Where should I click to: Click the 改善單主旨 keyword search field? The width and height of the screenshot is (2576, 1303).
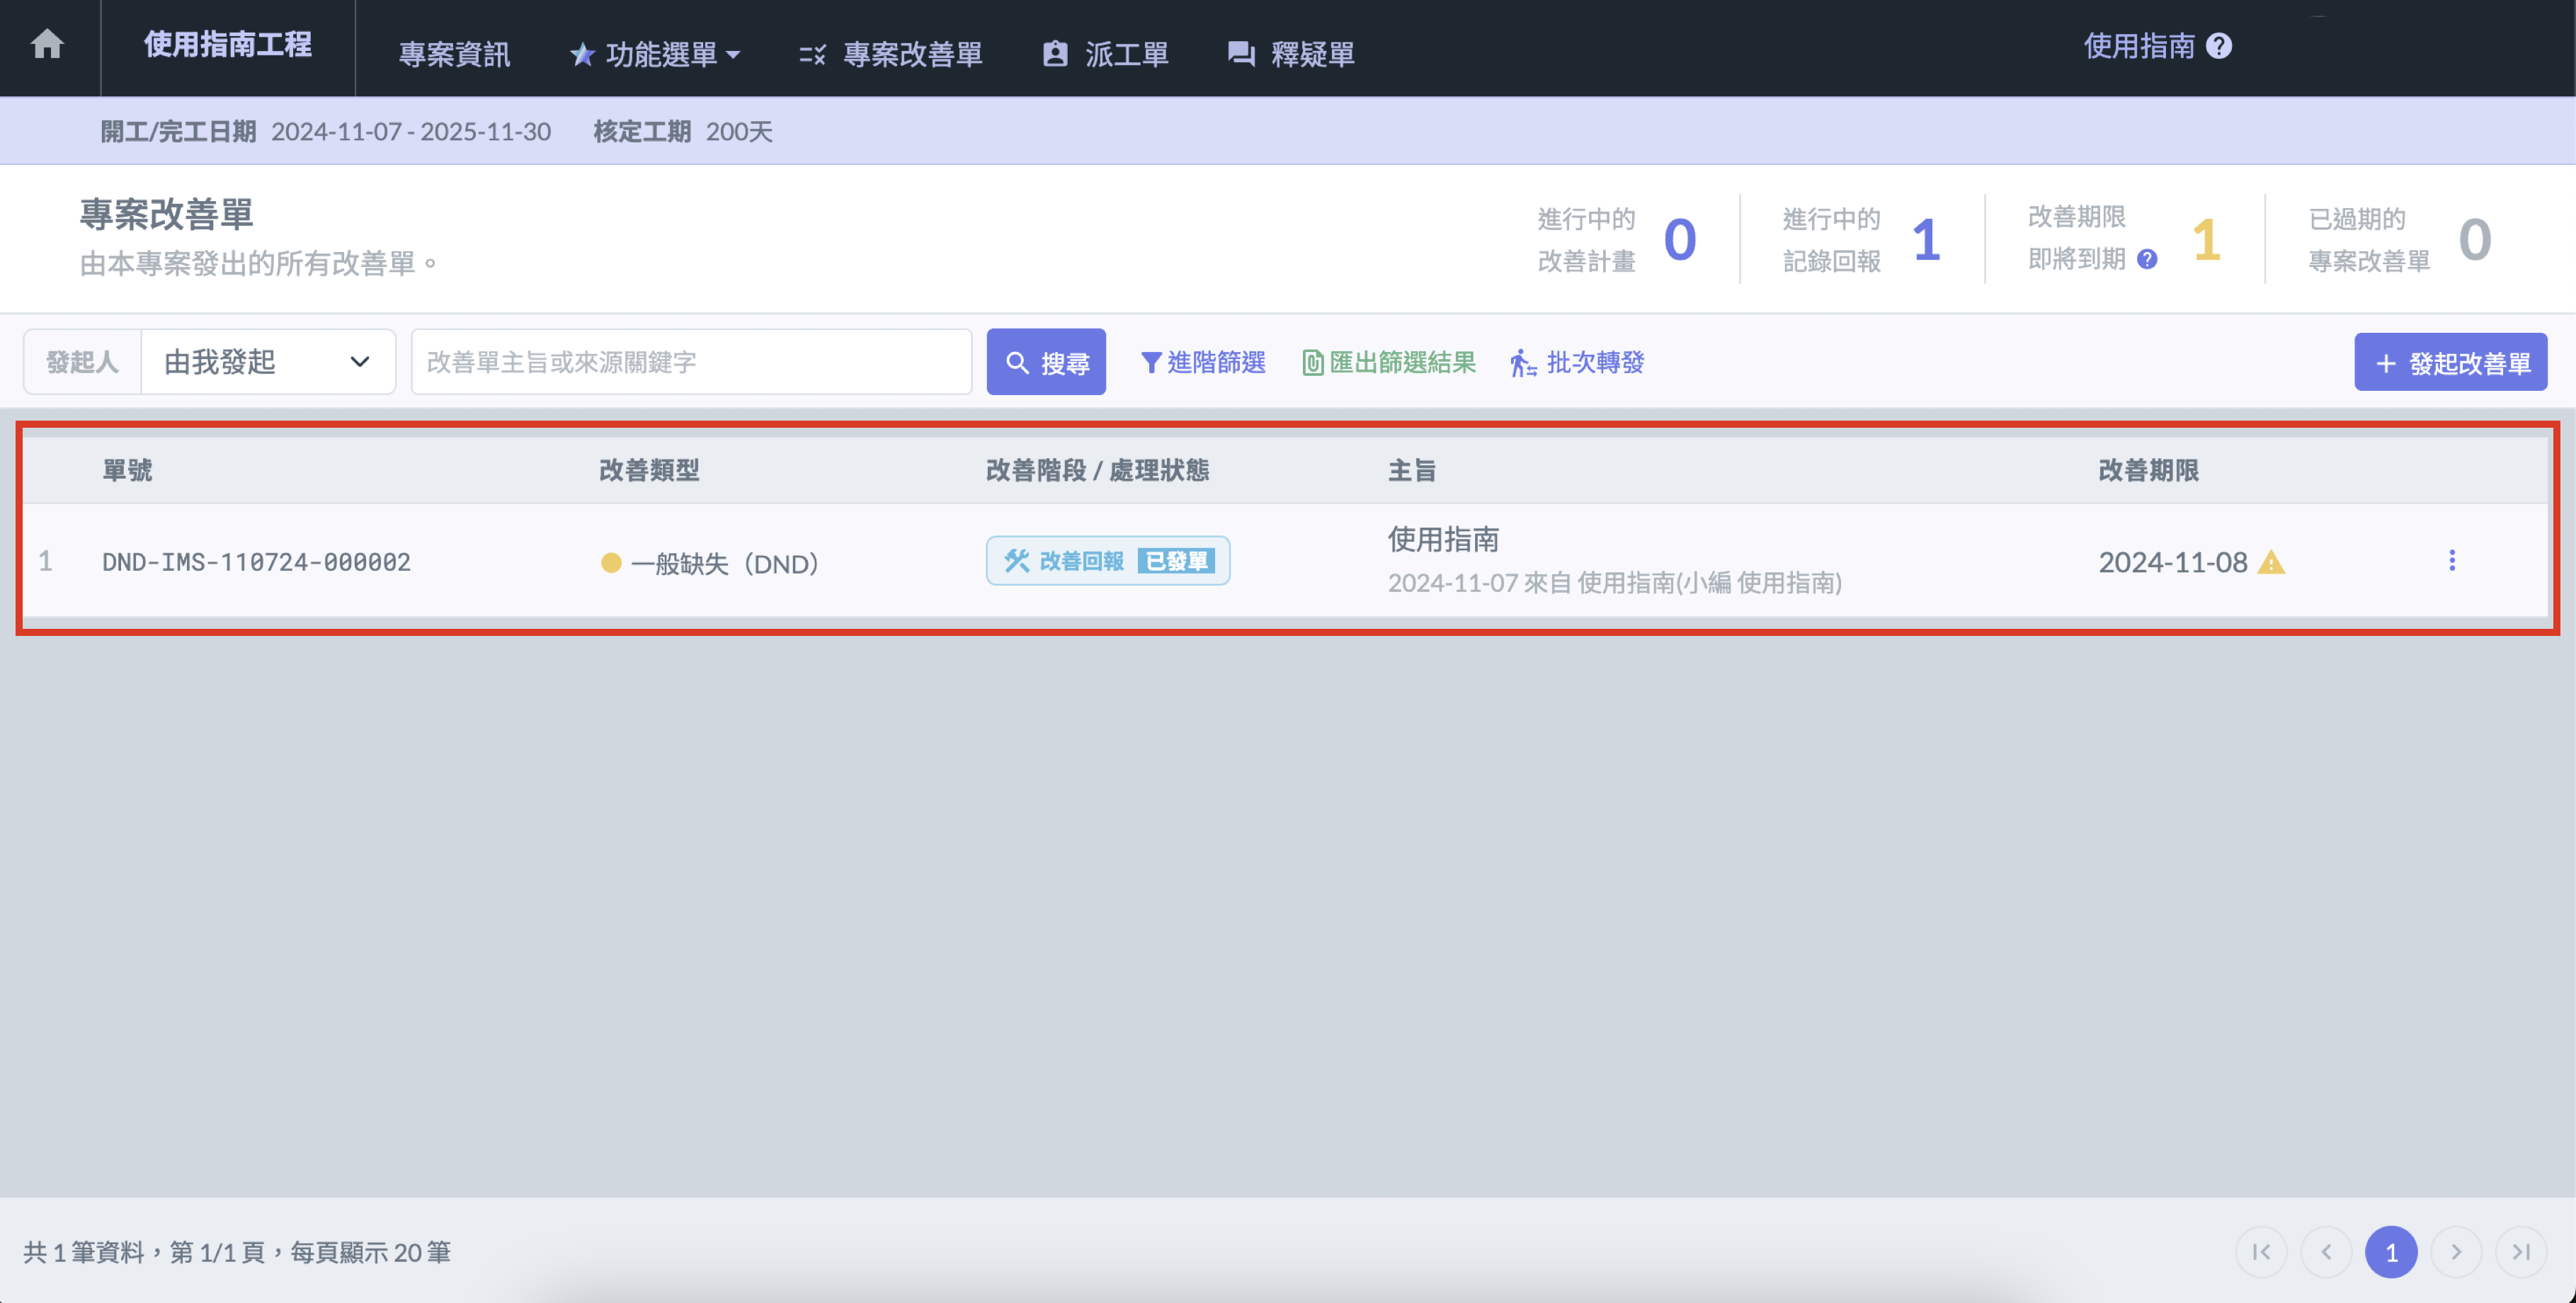coord(690,362)
